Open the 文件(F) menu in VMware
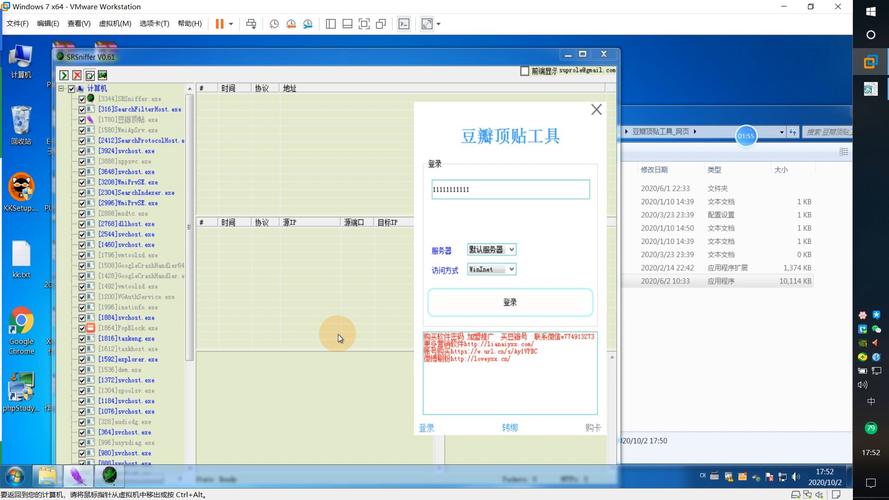 (17, 24)
